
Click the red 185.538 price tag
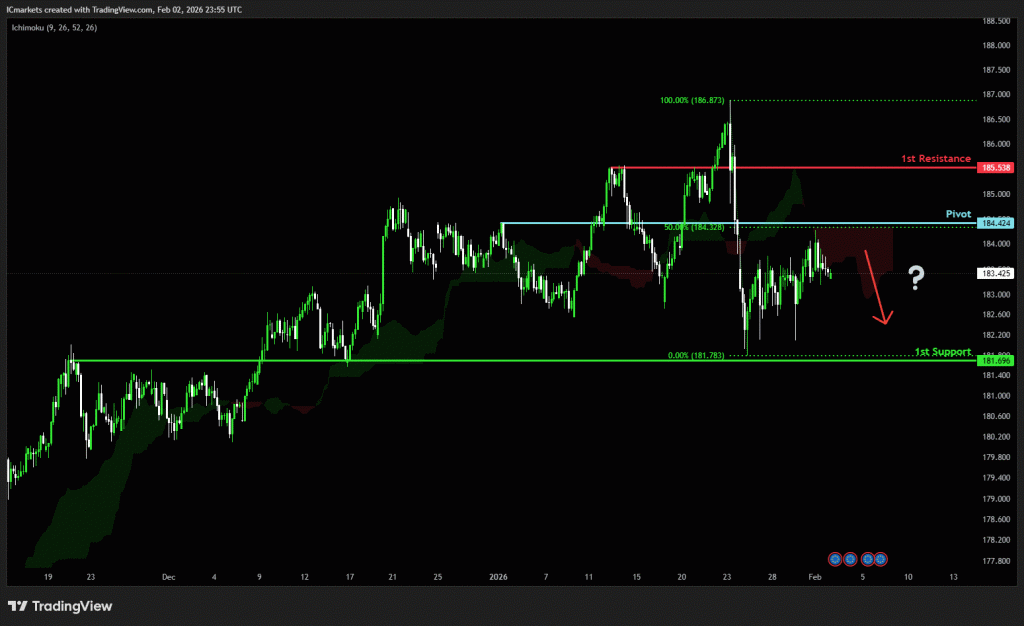pos(997,168)
